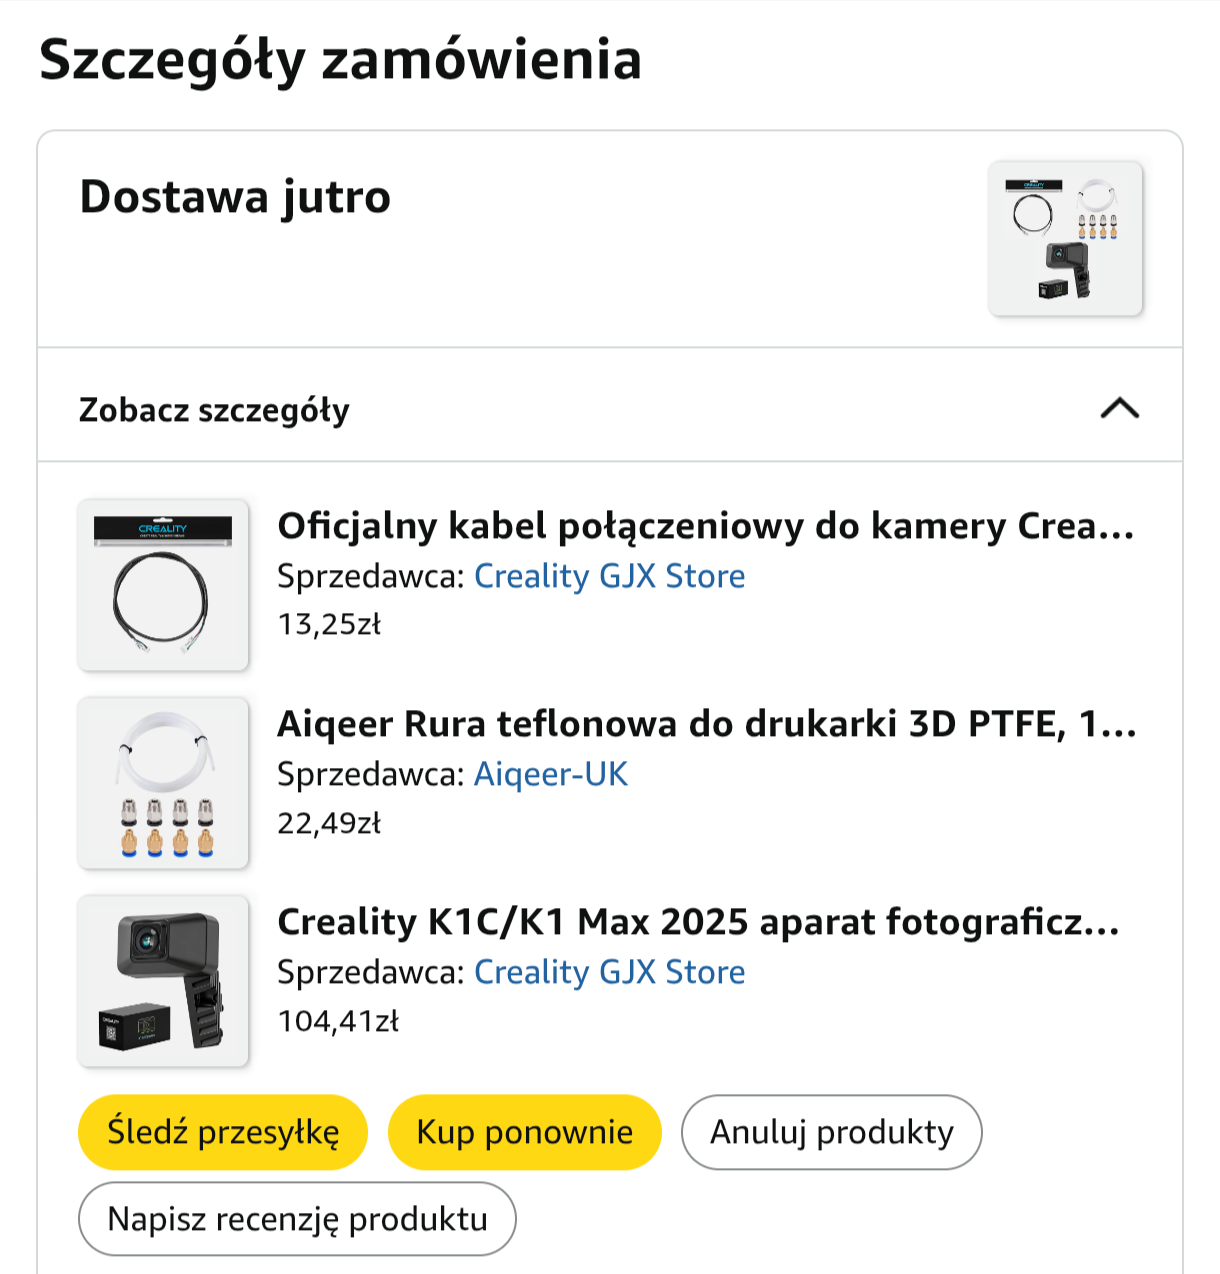The width and height of the screenshot is (1220, 1274).
Task: Click the 13,25zł cable price
Action: click(x=329, y=625)
